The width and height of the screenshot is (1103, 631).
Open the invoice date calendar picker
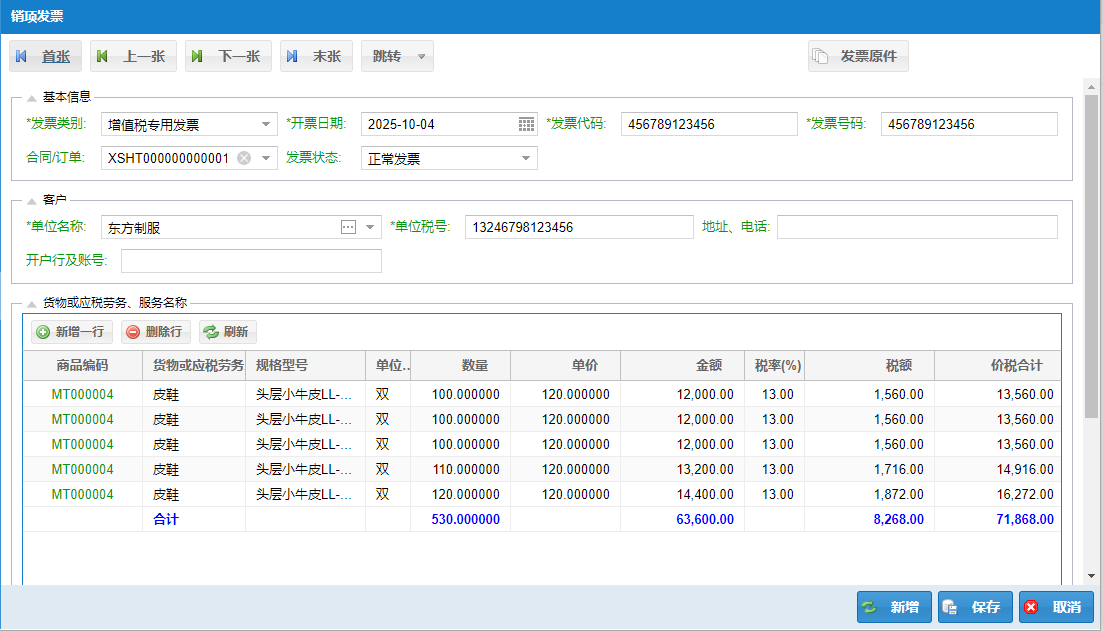527,124
